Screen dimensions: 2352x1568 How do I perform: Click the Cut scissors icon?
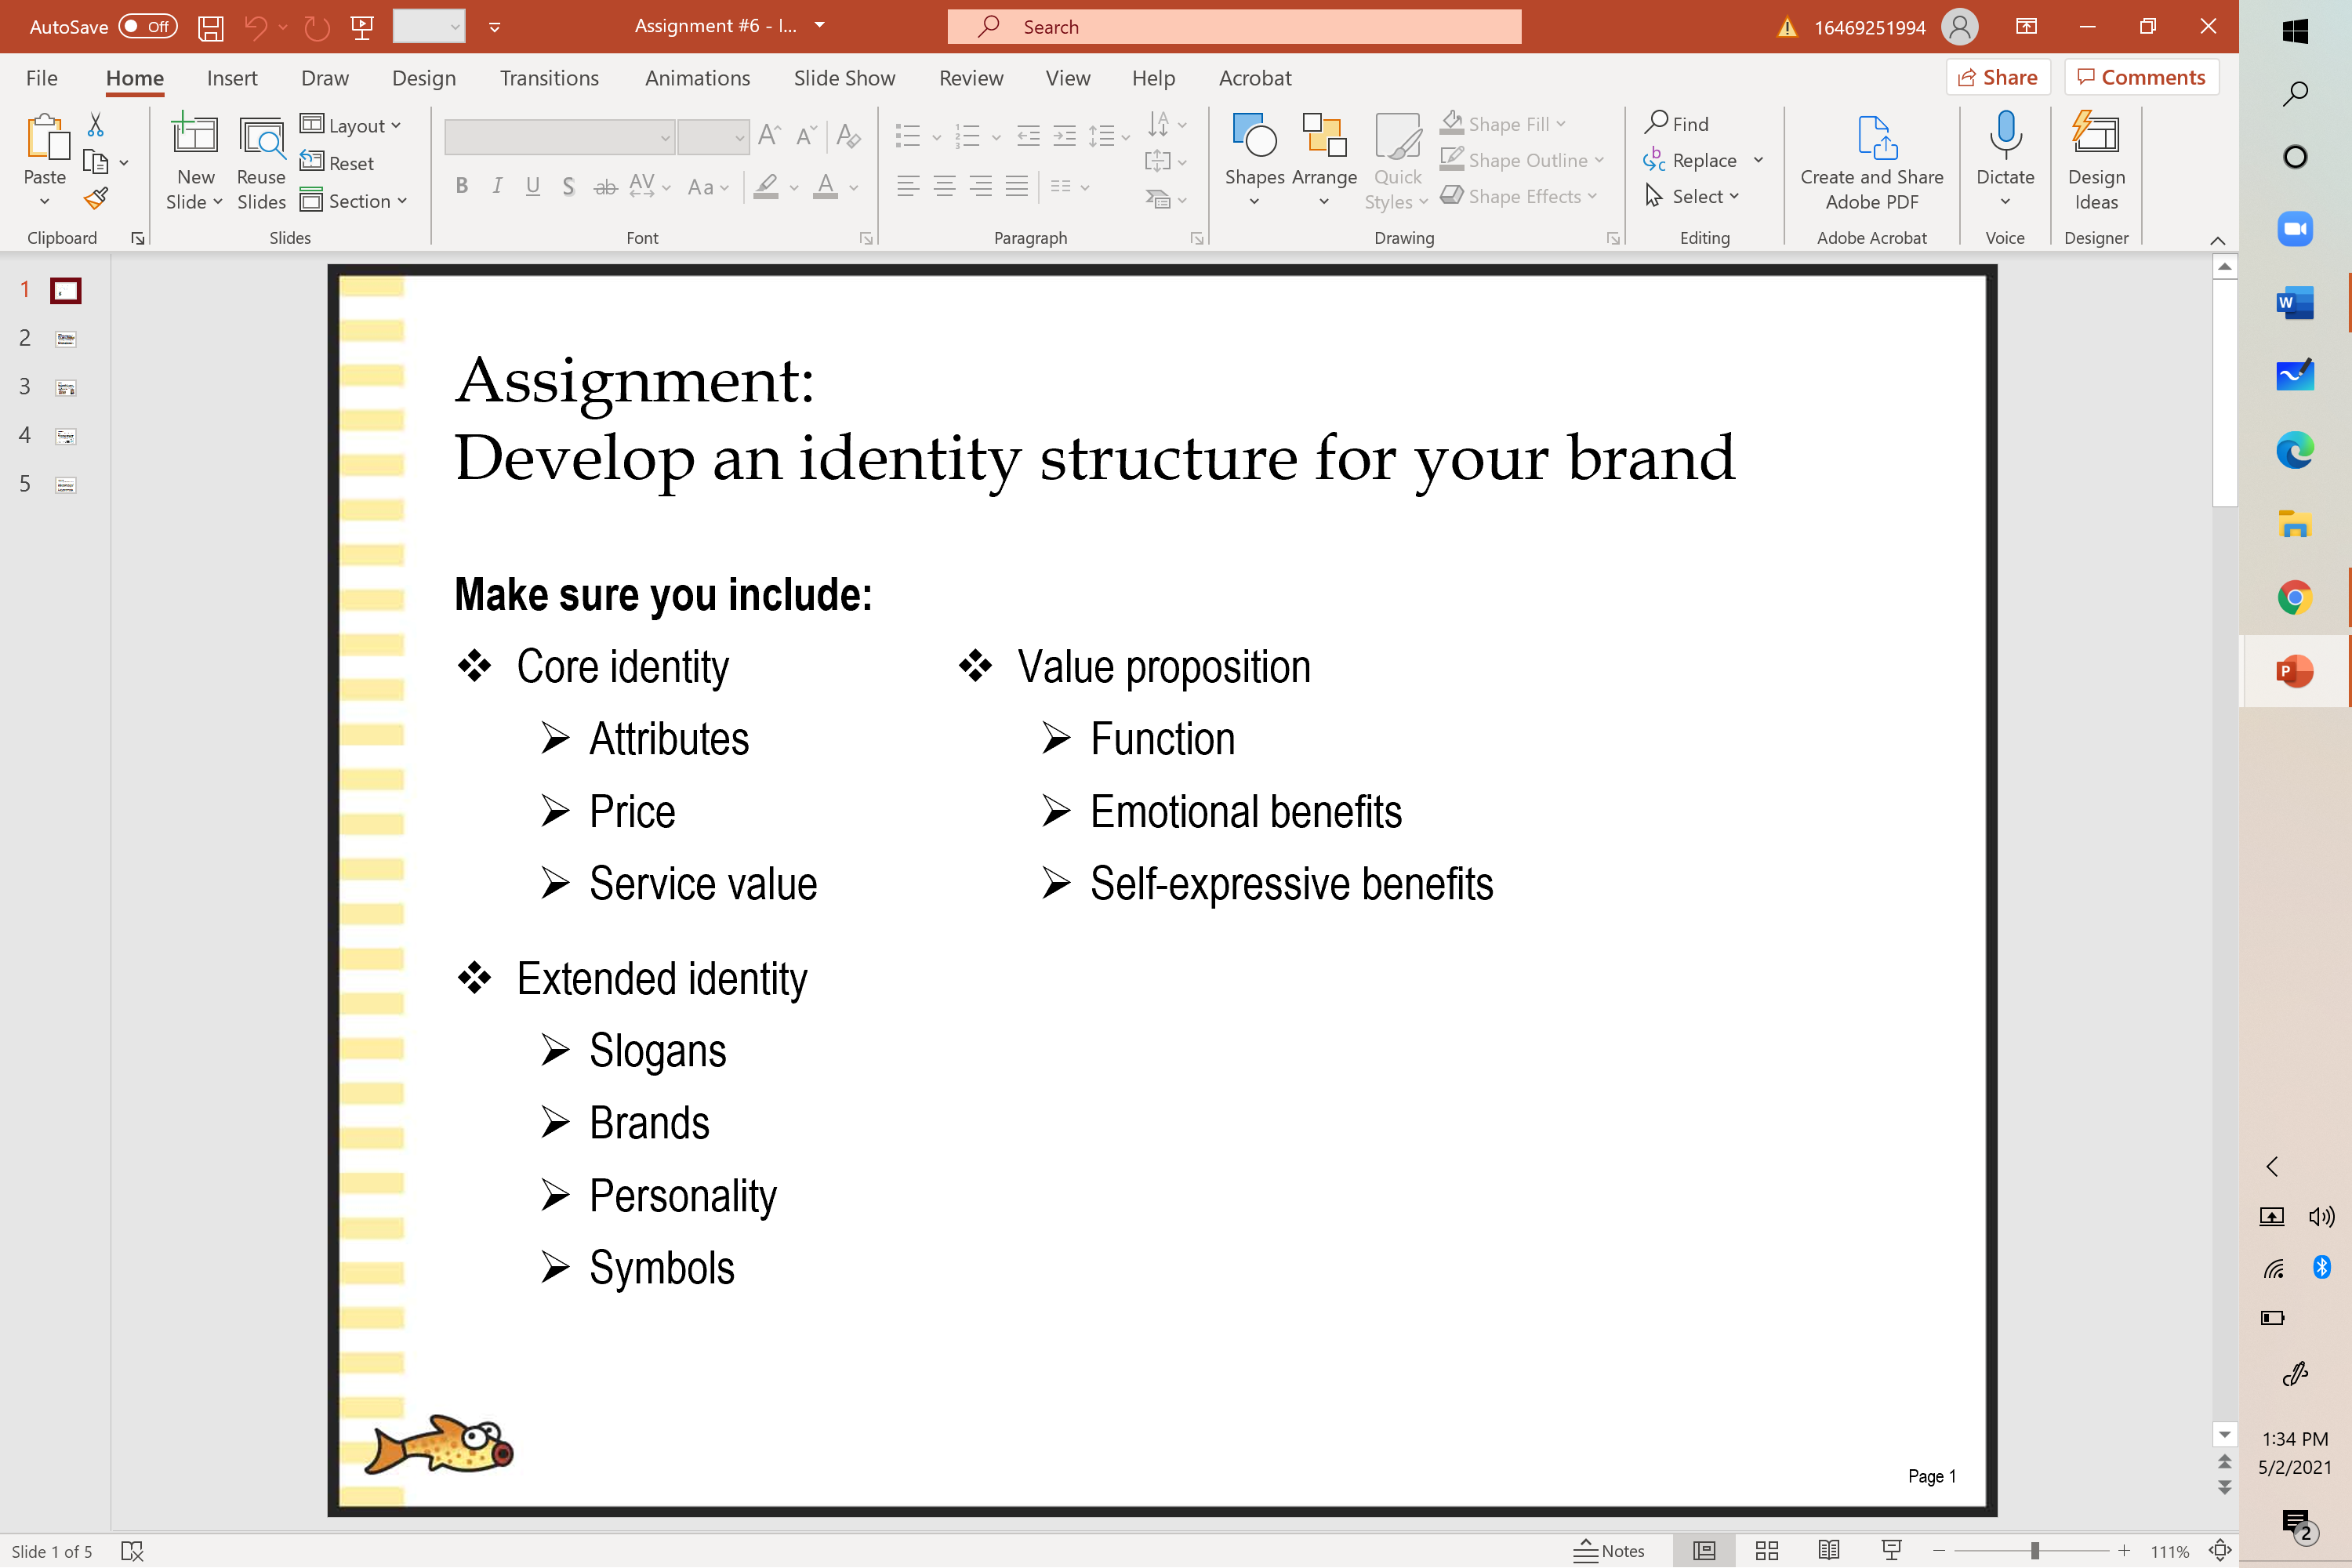tap(96, 124)
